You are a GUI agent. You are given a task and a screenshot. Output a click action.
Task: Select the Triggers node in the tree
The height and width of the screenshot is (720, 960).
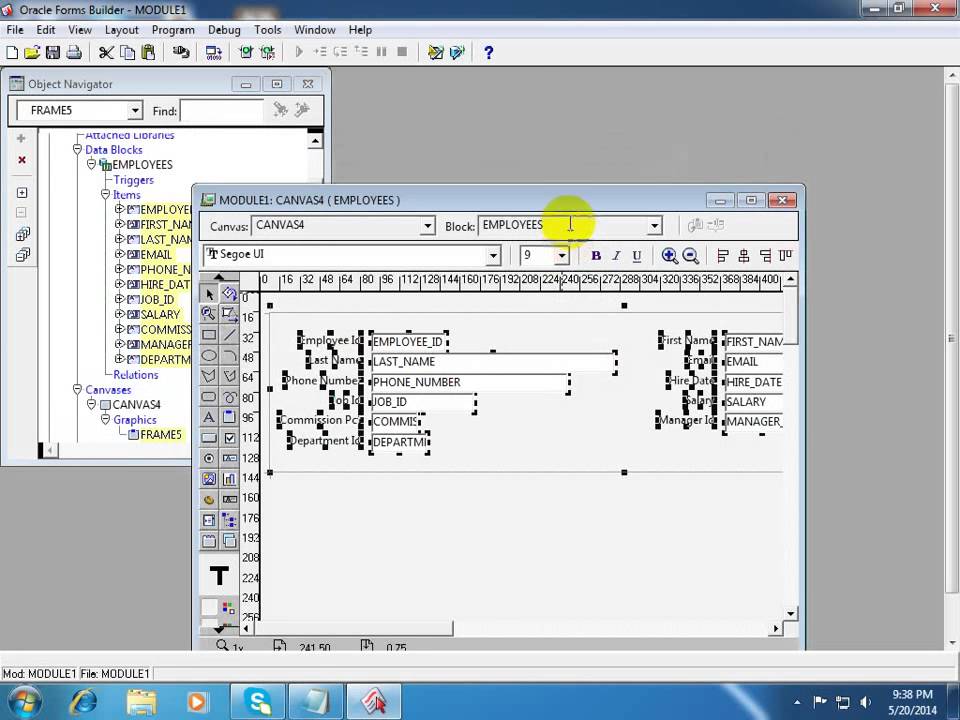click(x=133, y=180)
